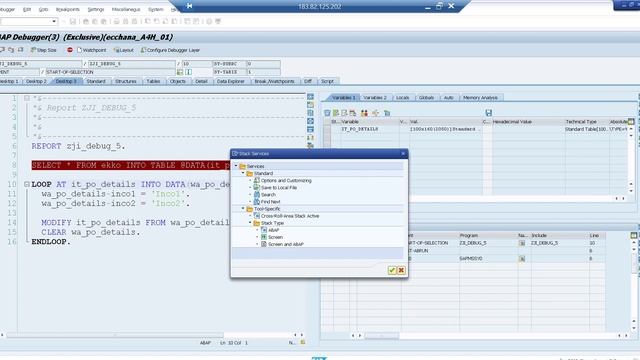Screen dimensions: 640x360
Task: Switch to the Diff tab
Action: (308, 81)
